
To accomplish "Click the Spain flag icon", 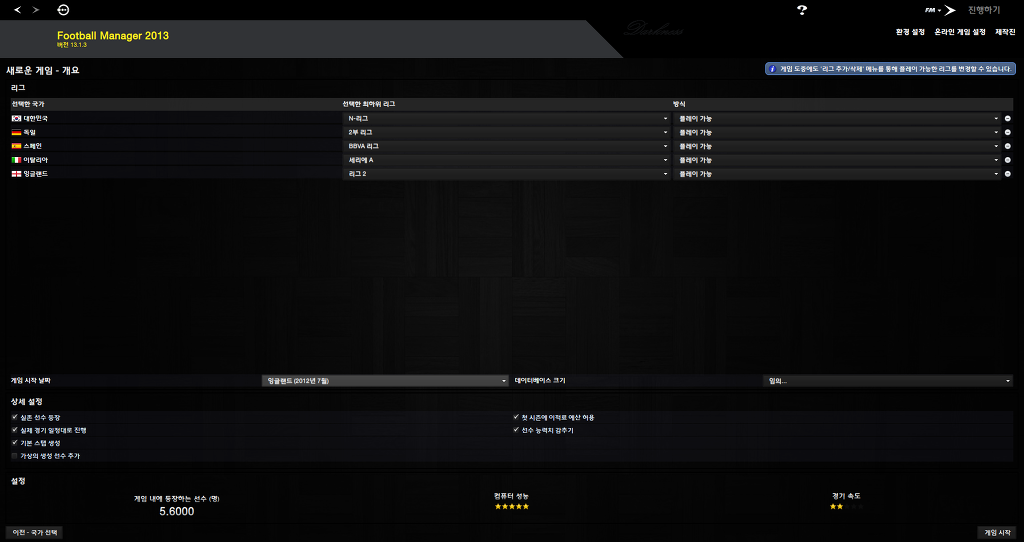I will click(16, 146).
